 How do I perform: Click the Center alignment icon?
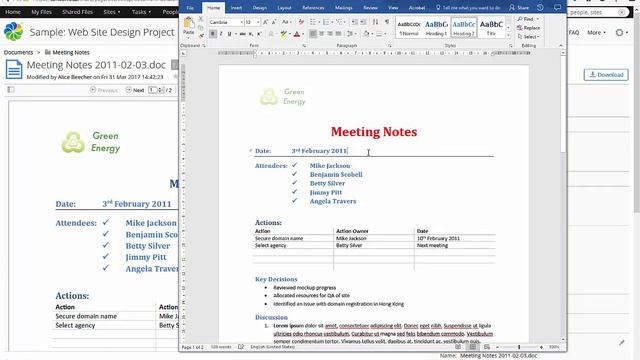click(x=321, y=34)
